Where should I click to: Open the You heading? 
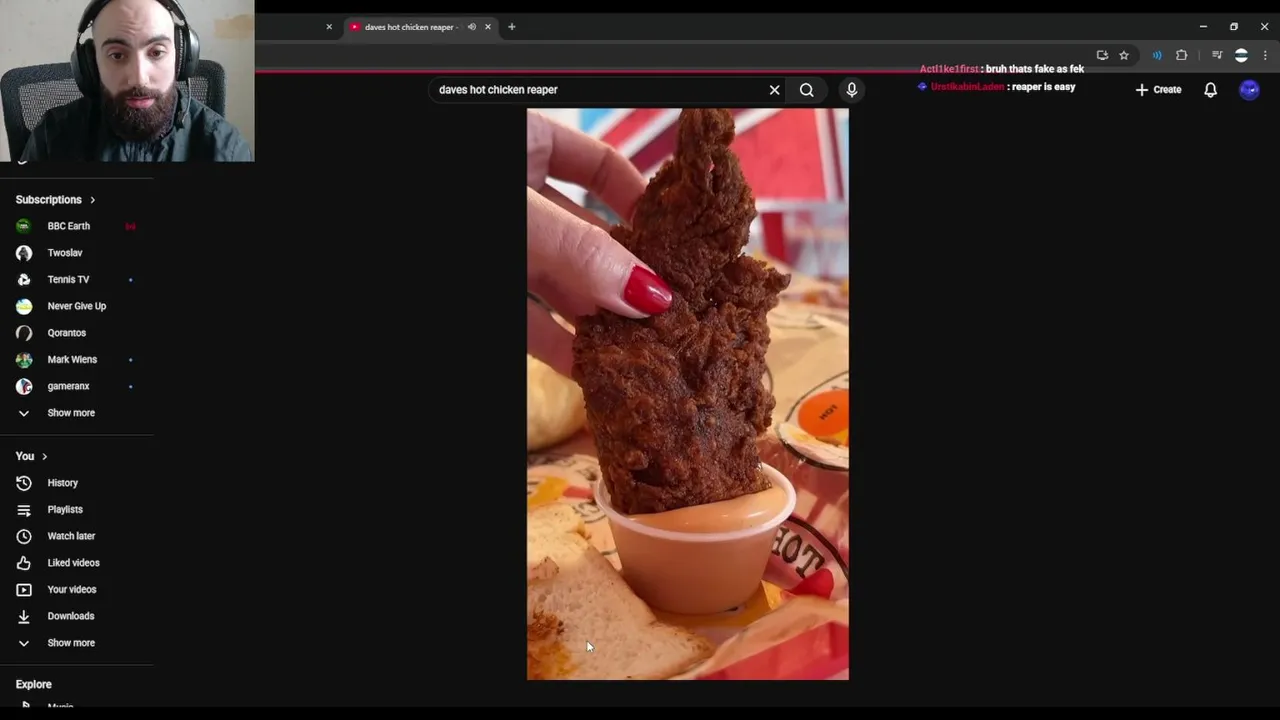(25, 457)
